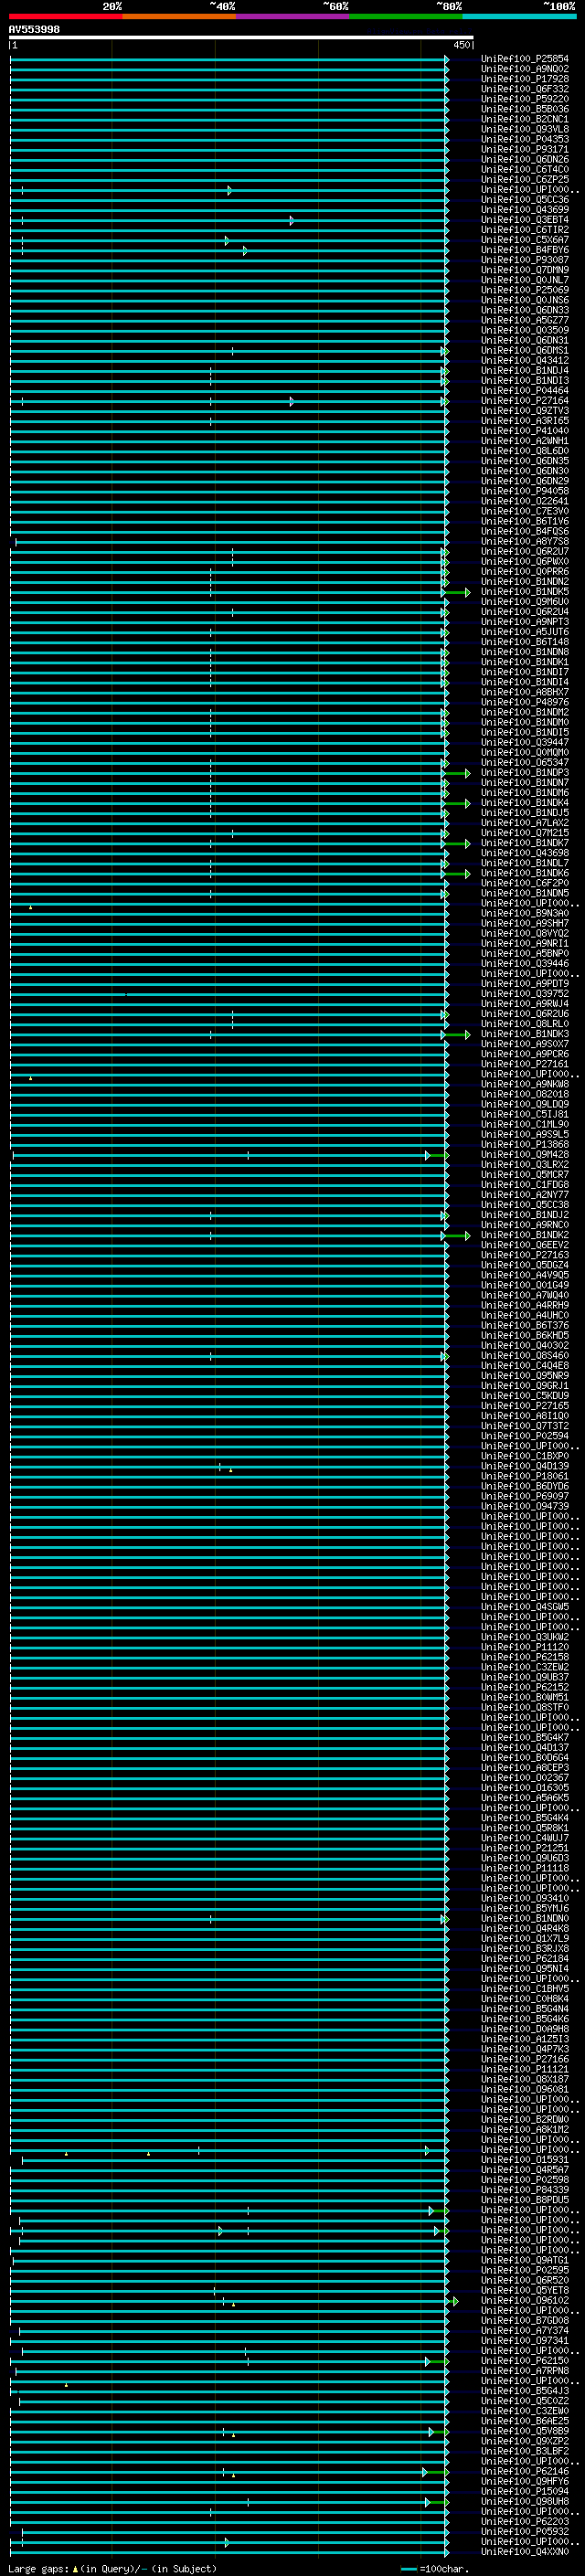Choose the UniRef100_P02598 hit
This screenshot has height=2576, width=585.
pos(525,2180)
